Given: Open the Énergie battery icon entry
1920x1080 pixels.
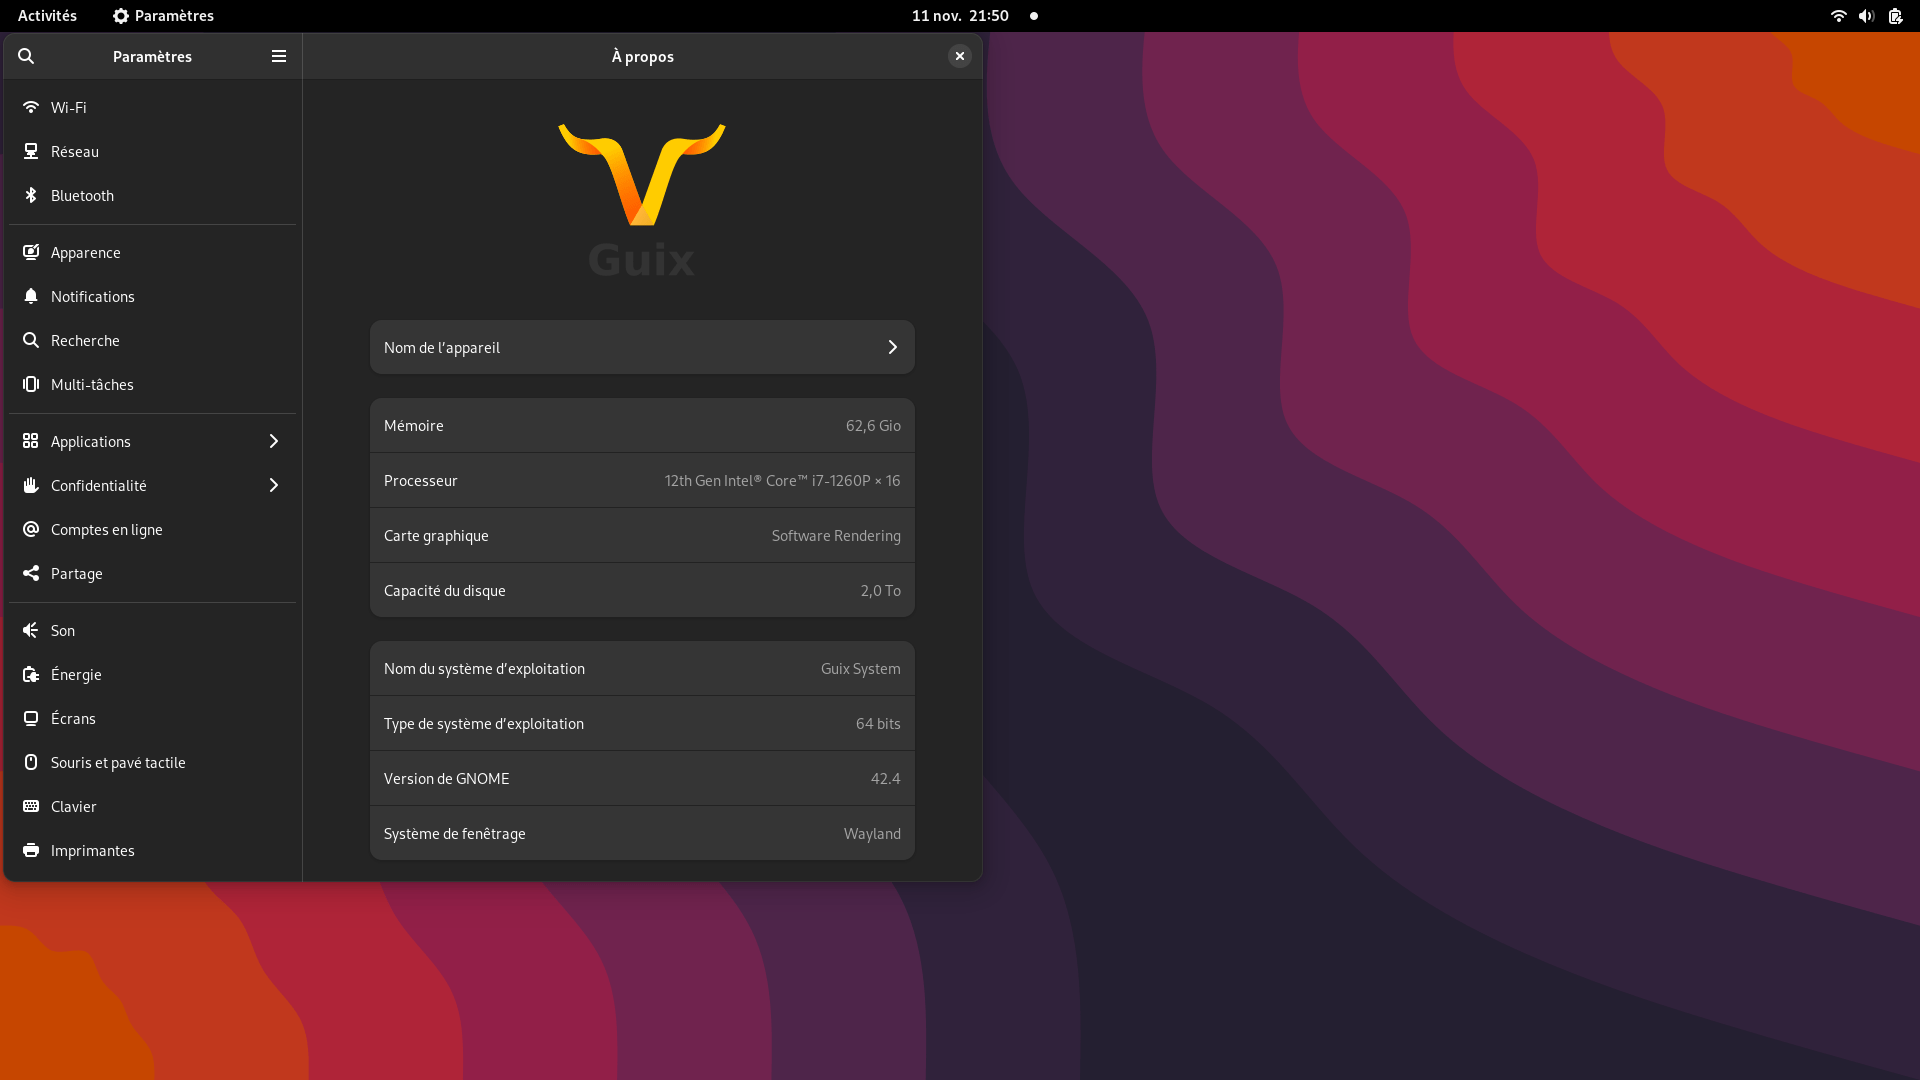Looking at the screenshot, I should pos(31,674).
